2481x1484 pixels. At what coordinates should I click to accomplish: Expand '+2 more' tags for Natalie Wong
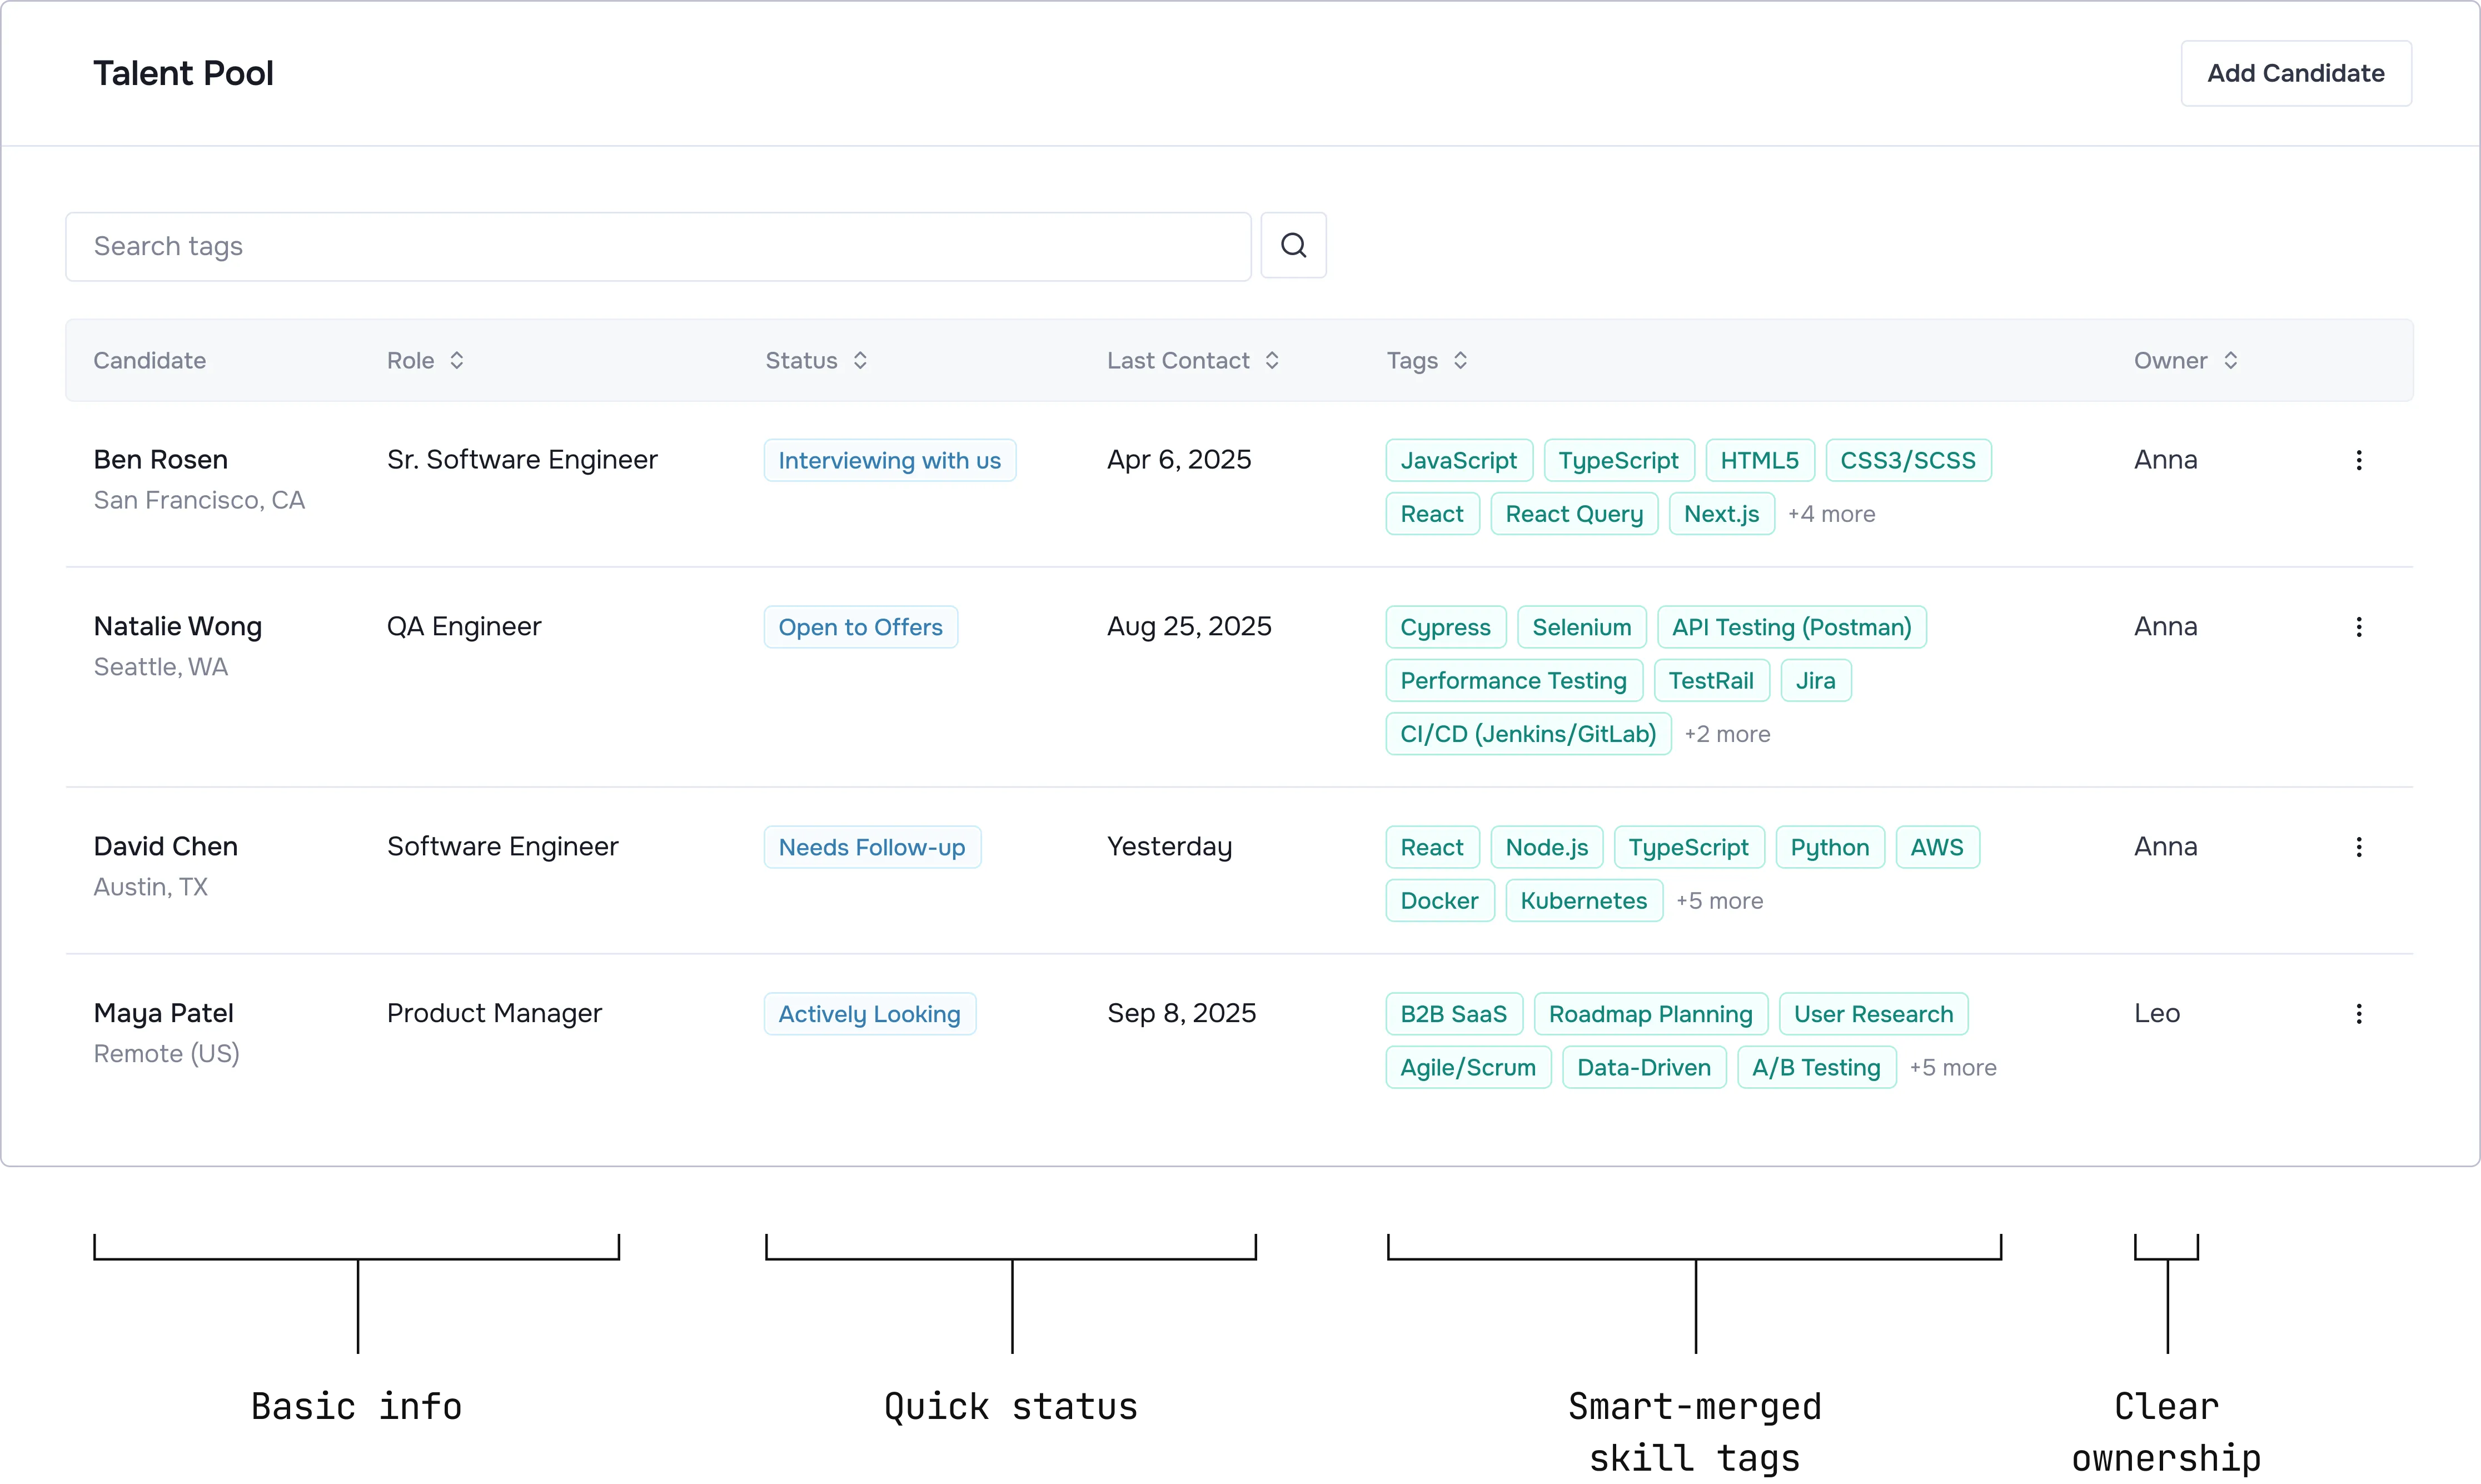[1727, 734]
